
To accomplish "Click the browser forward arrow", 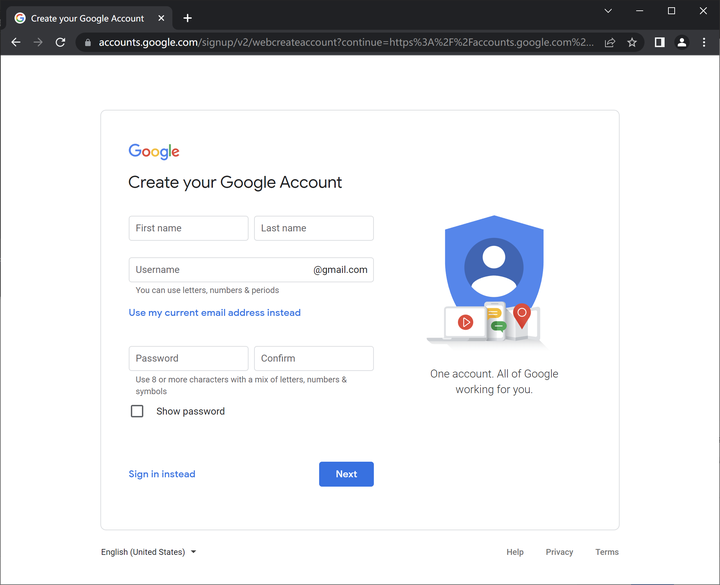I will click(x=38, y=42).
